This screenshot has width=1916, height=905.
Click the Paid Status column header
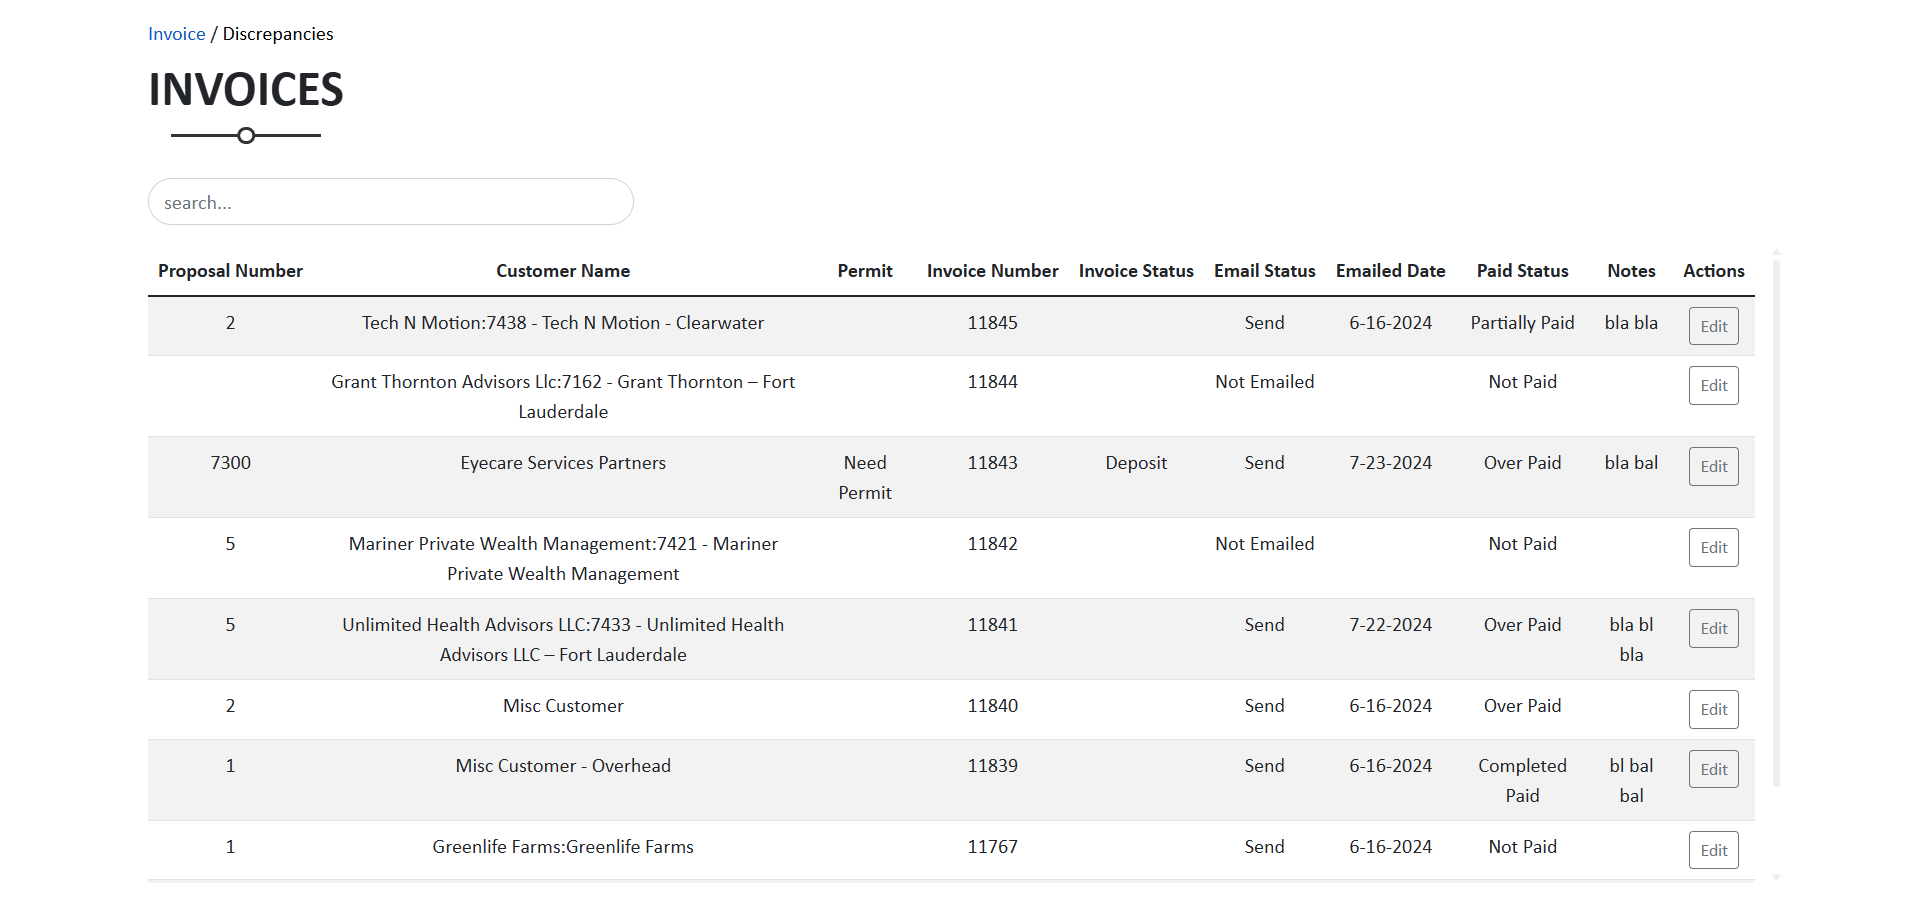pos(1522,271)
